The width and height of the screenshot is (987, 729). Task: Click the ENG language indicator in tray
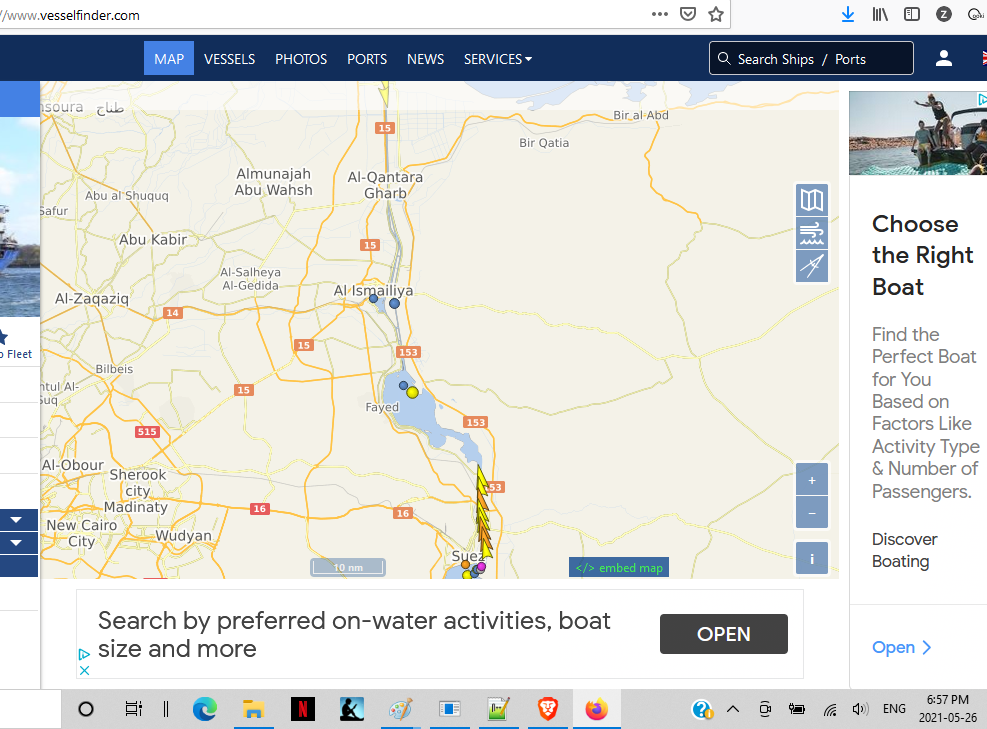pos(894,709)
